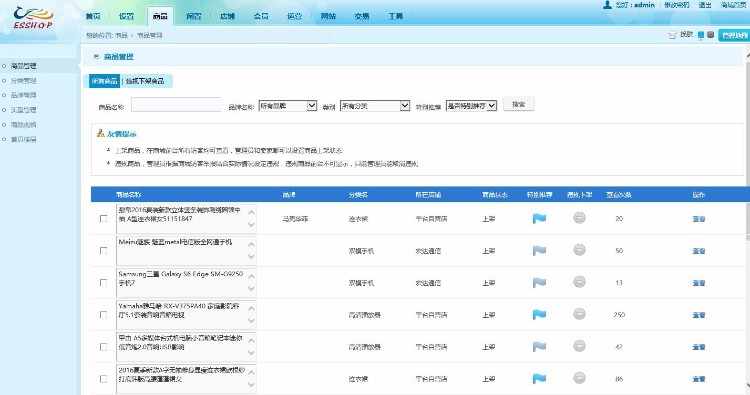Click the product name search input field
The image size is (750, 395).
point(176,105)
